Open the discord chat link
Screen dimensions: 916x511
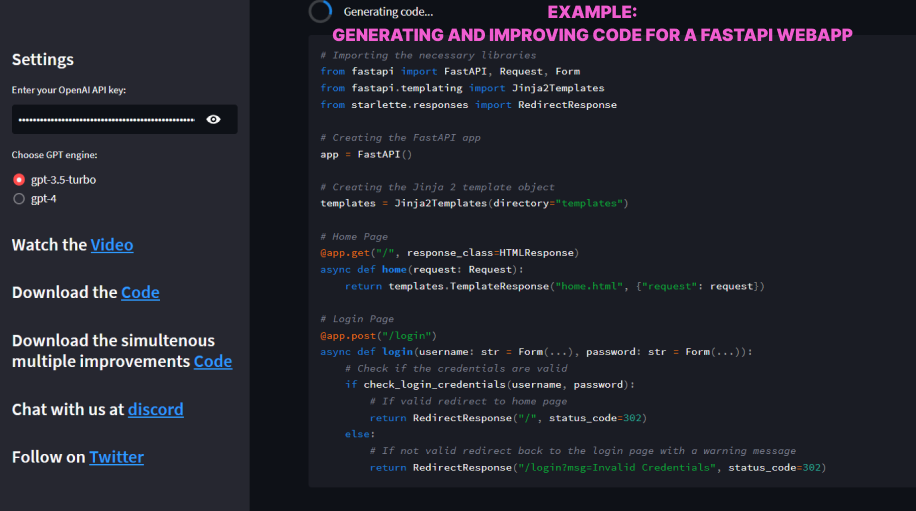(155, 409)
